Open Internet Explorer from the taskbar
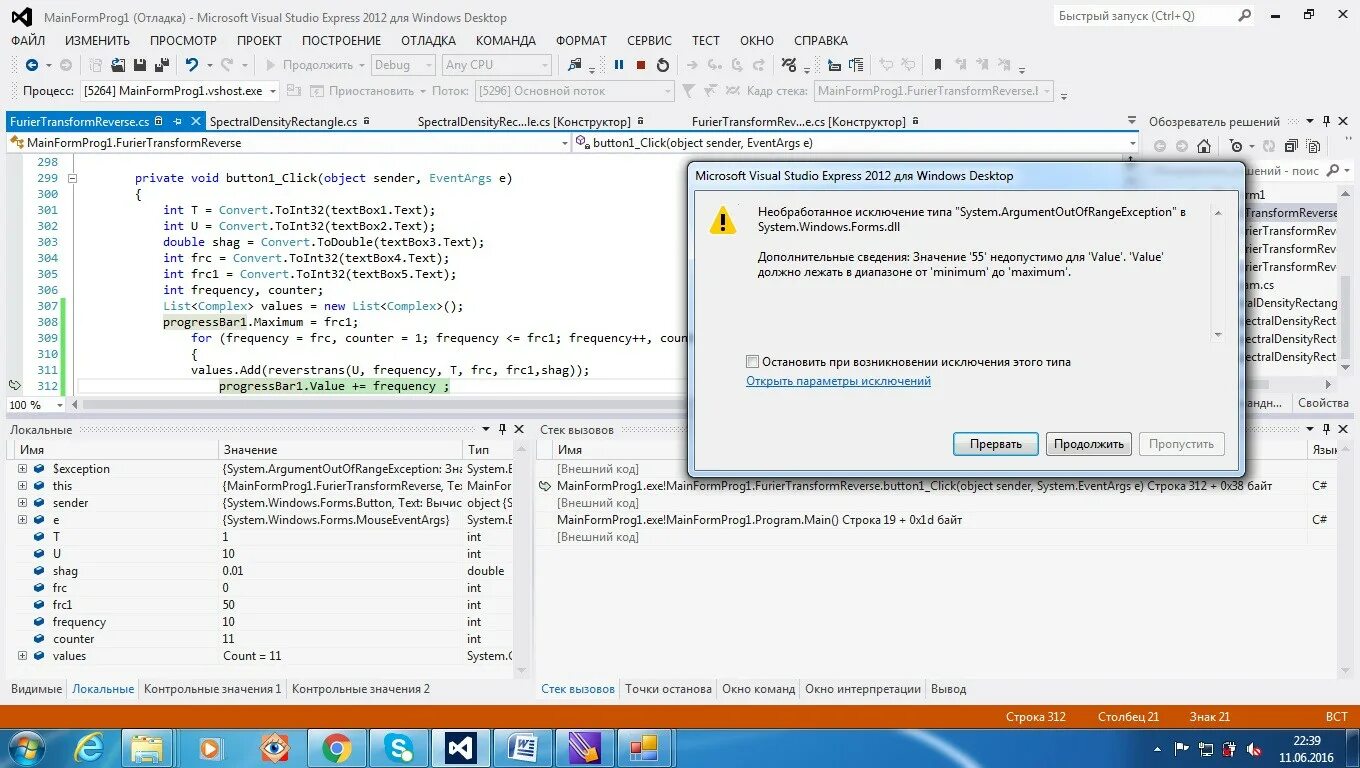 point(90,747)
